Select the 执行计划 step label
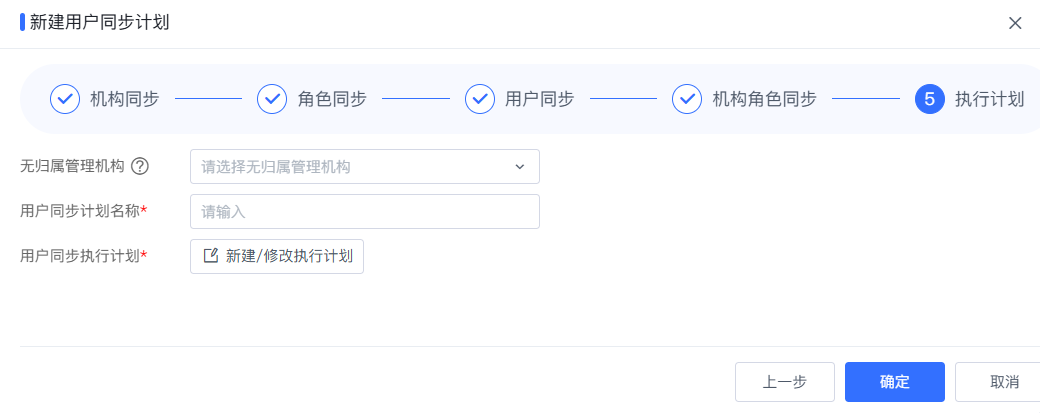The image size is (1040, 413). click(x=990, y=99)
